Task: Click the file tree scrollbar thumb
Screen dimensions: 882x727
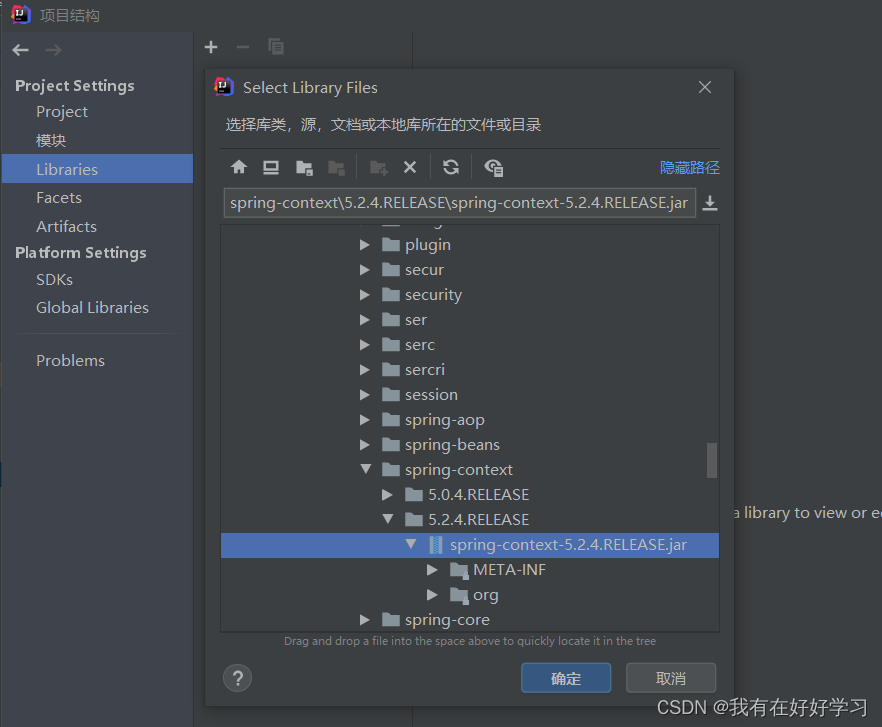Action: tap(712, 460)
